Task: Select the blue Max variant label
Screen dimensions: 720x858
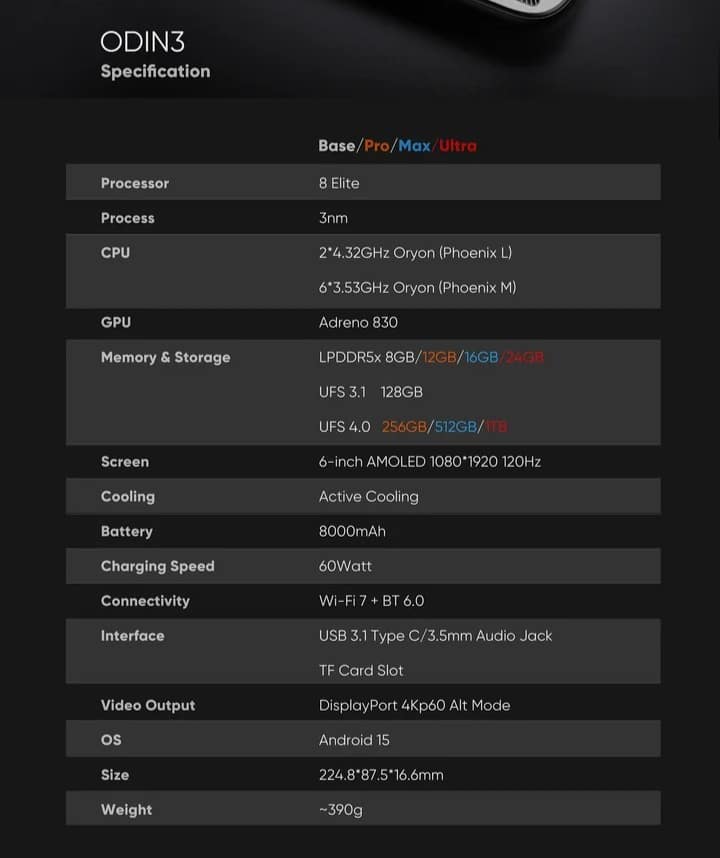Action: tap(414, 146)
